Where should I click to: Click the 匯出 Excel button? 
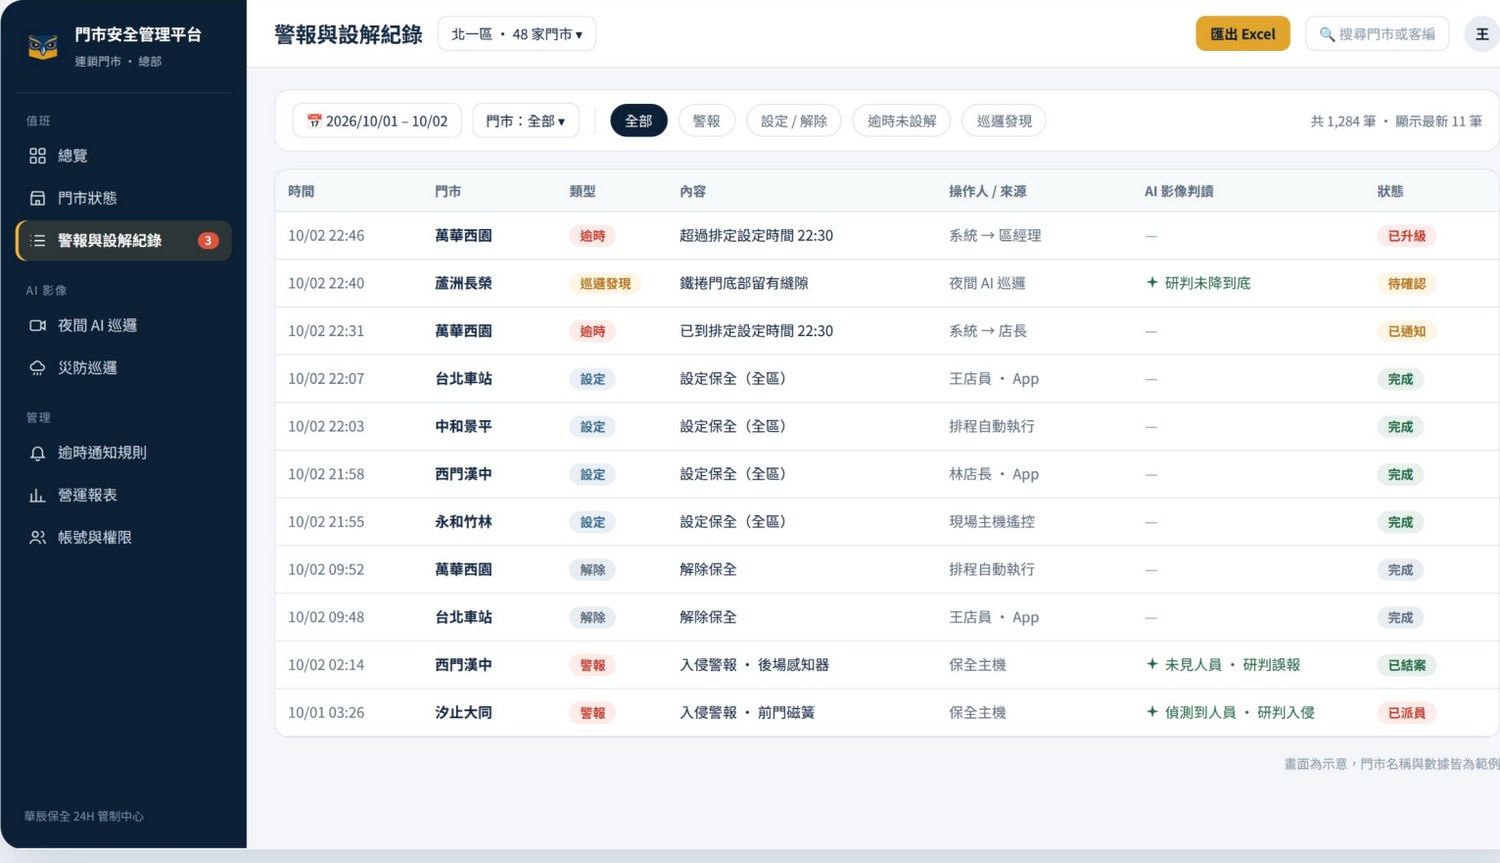(1243, 34)
